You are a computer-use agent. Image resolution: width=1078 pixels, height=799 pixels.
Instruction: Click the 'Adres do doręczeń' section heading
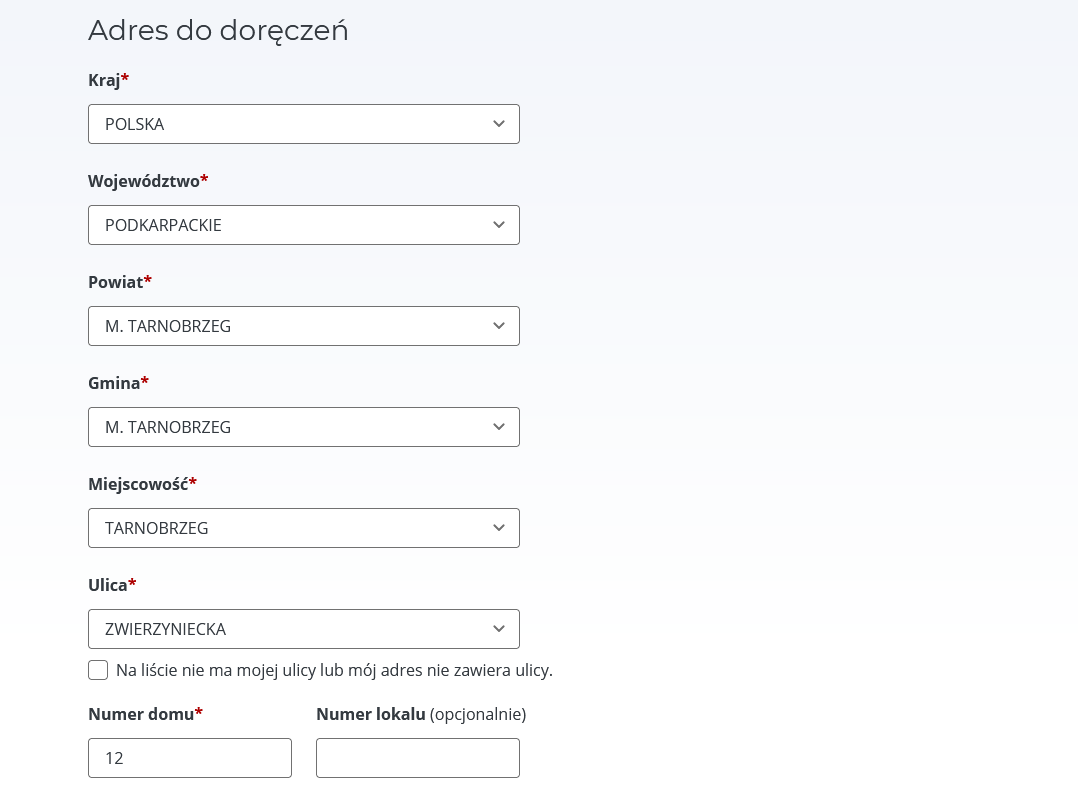pyautogui.click(x=218, y=30)
